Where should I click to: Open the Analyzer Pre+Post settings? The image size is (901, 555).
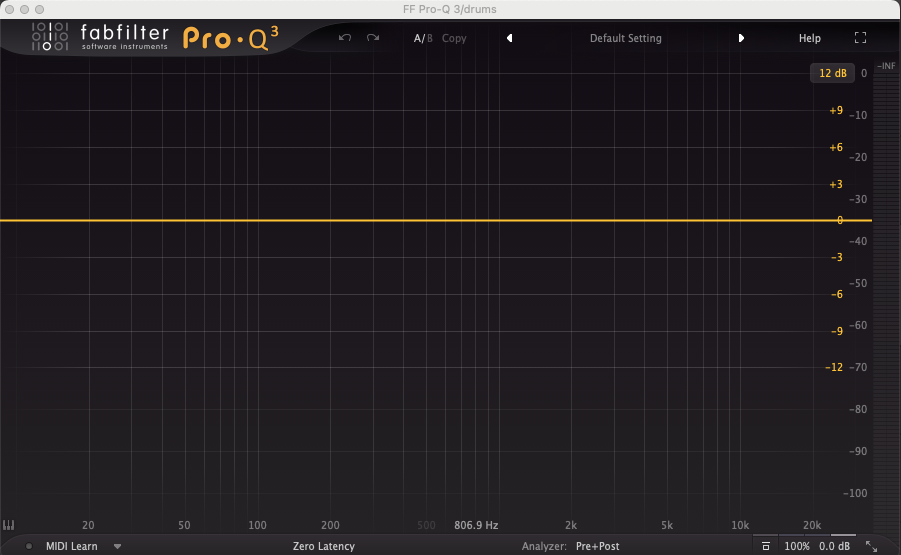597,546
